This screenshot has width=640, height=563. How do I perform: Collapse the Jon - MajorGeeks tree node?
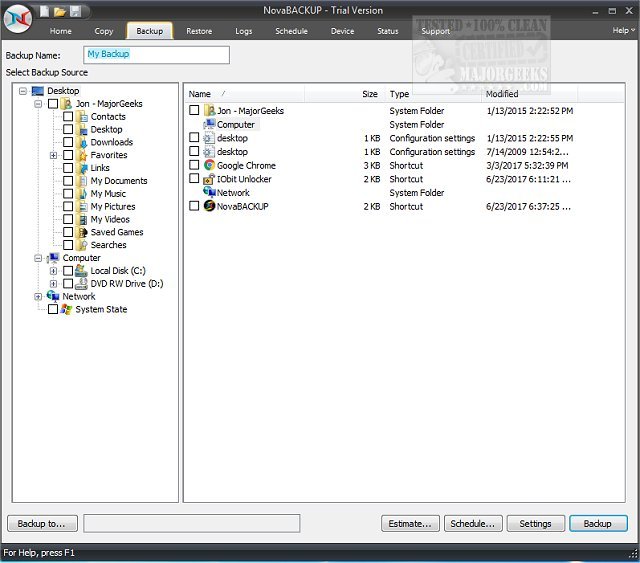tap(38, 104)
